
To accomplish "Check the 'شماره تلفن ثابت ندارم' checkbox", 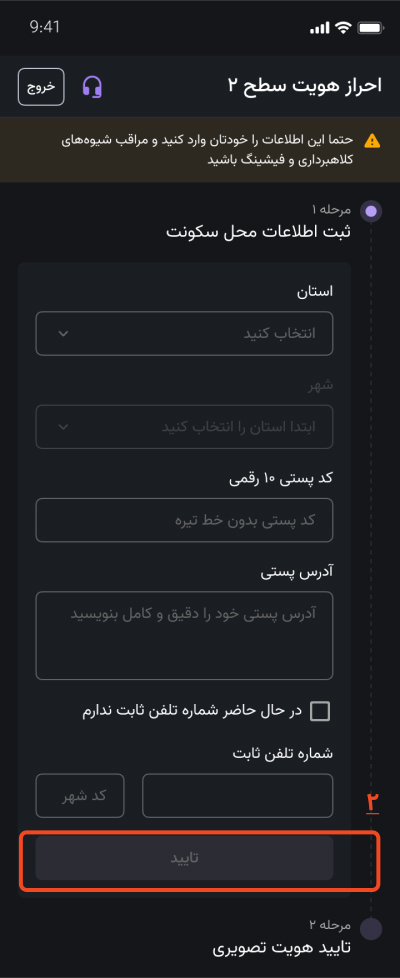I will coord(320,711).
